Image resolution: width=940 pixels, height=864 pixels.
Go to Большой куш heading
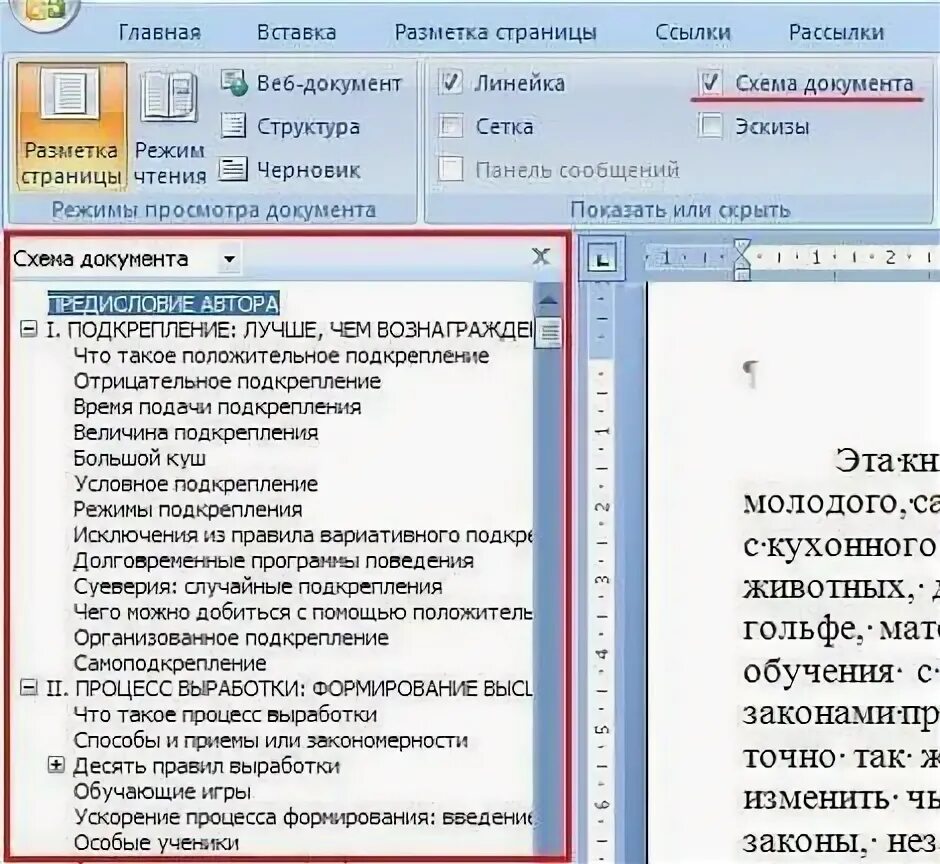[140, 459]
